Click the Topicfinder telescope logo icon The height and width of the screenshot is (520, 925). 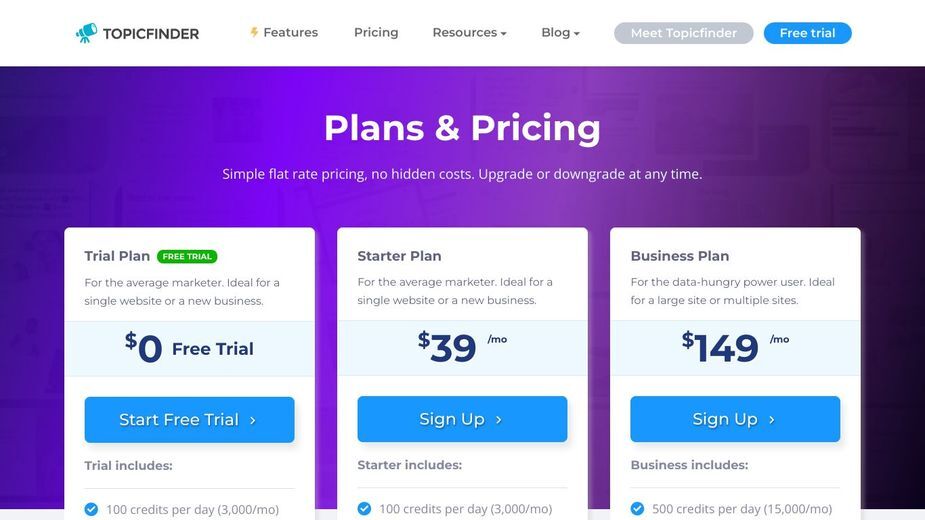point(86,33)
